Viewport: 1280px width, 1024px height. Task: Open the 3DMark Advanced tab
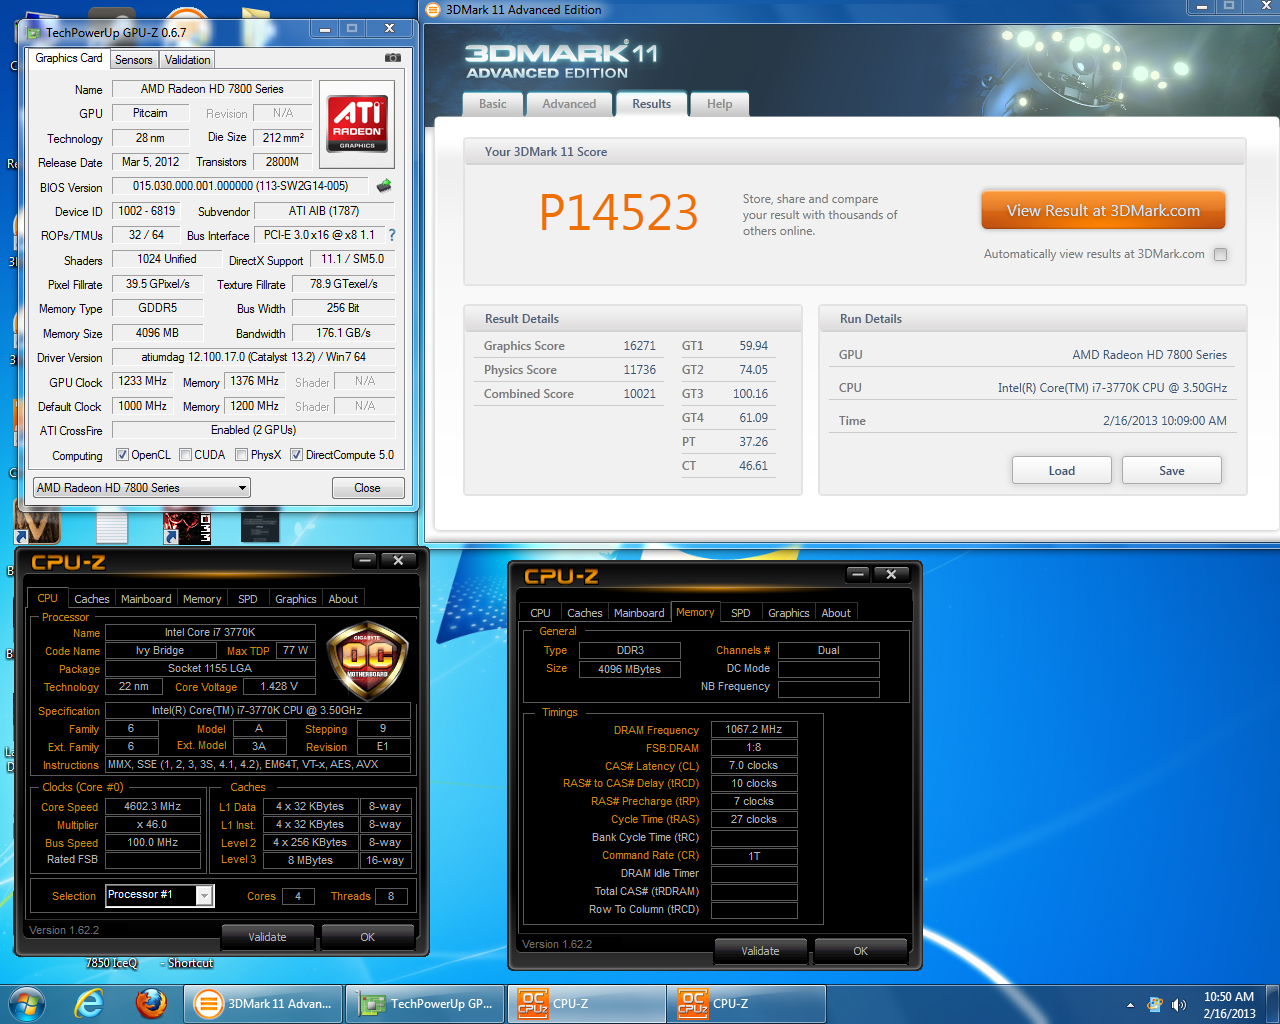point(569,104)
